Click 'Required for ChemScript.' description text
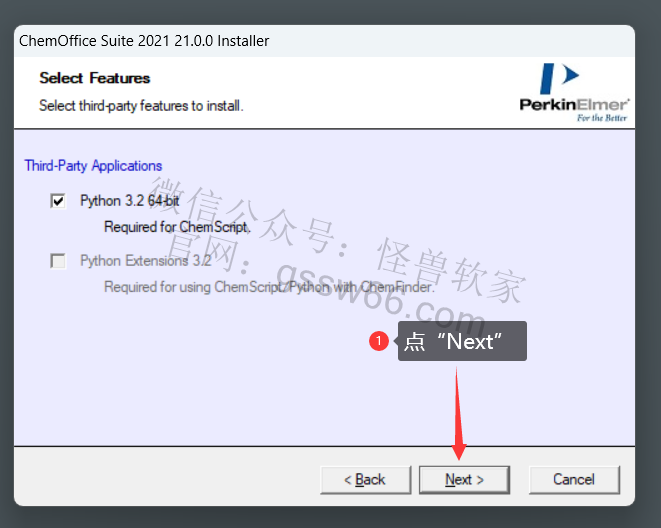661x528 pixels. click(177, 227)
